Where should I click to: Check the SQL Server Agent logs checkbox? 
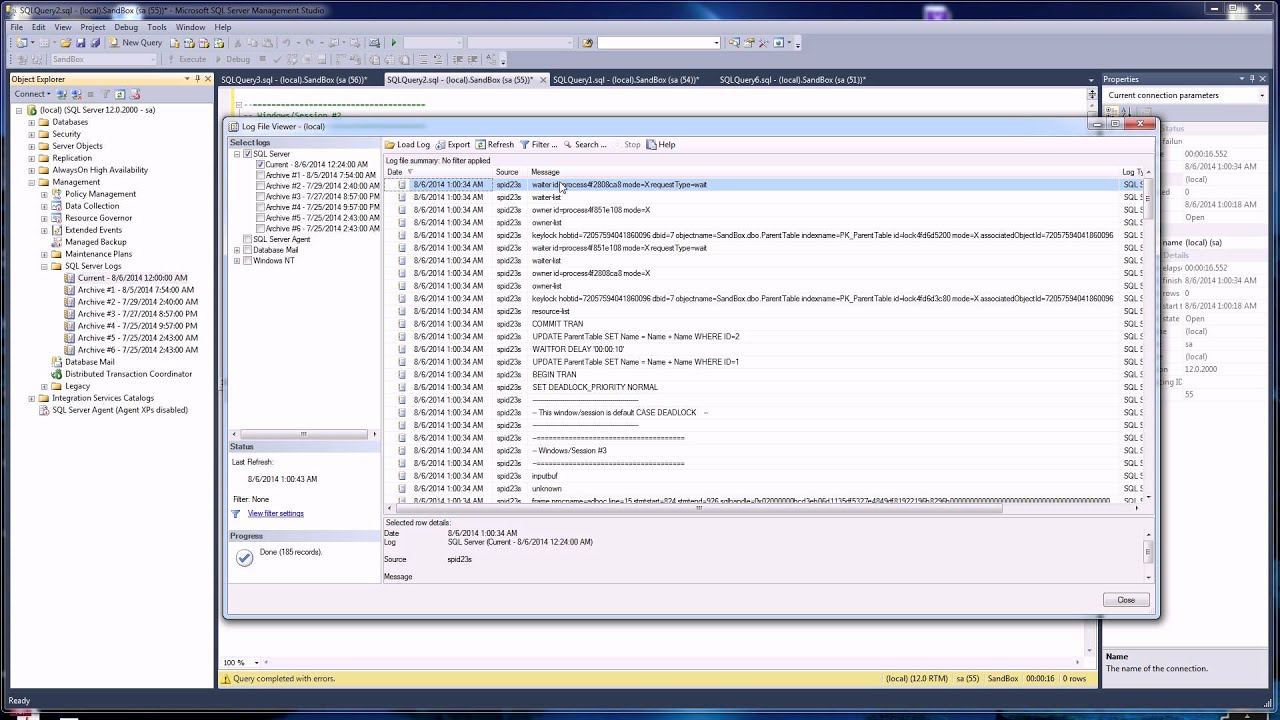tap(248, 240)
